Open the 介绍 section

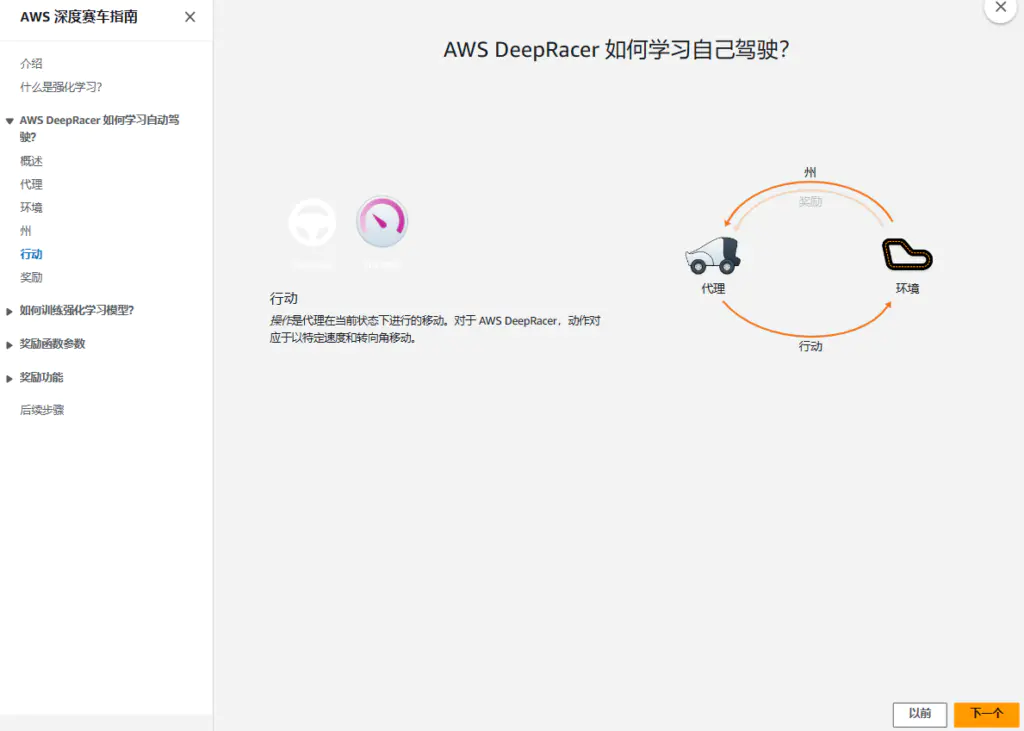[31, 63]
